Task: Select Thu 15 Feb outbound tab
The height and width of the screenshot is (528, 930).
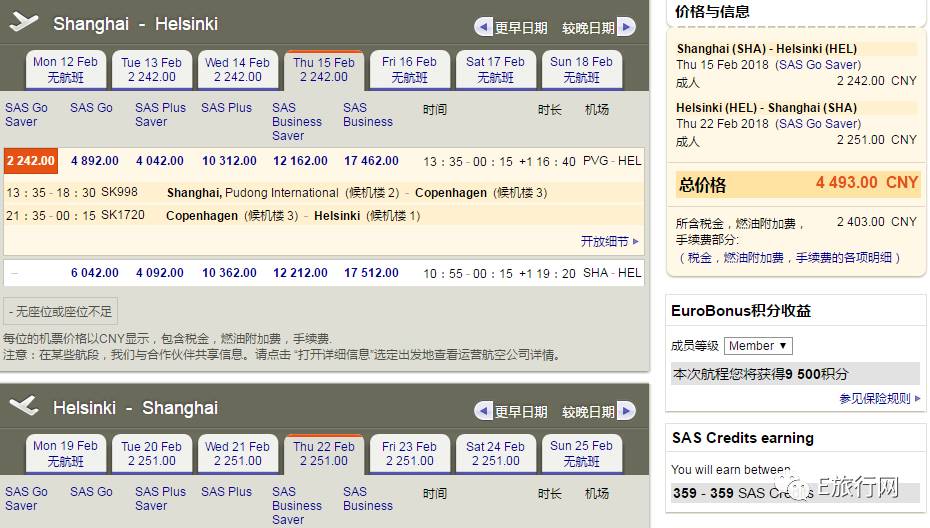Action: click(x=324, y=69)
